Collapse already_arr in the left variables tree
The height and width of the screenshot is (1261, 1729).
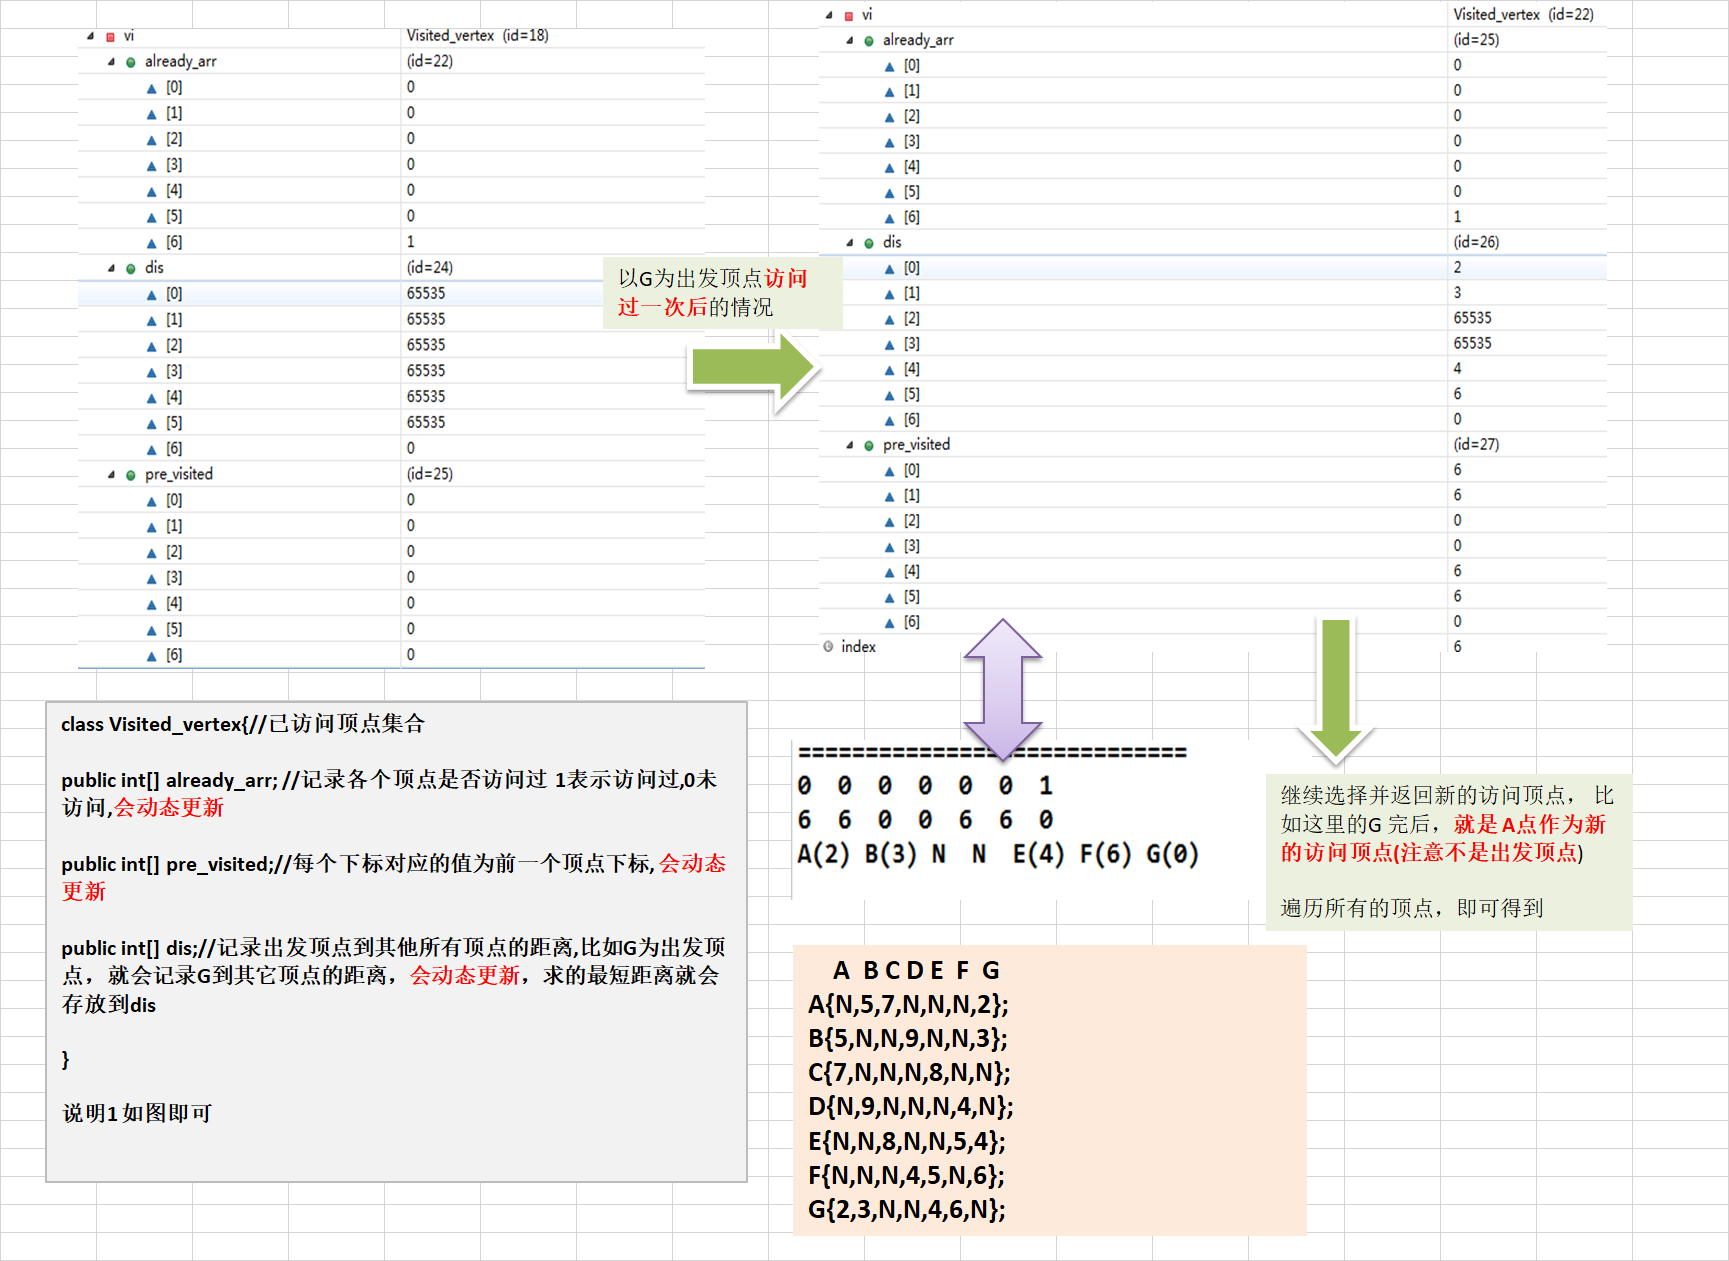pos(111,62)
